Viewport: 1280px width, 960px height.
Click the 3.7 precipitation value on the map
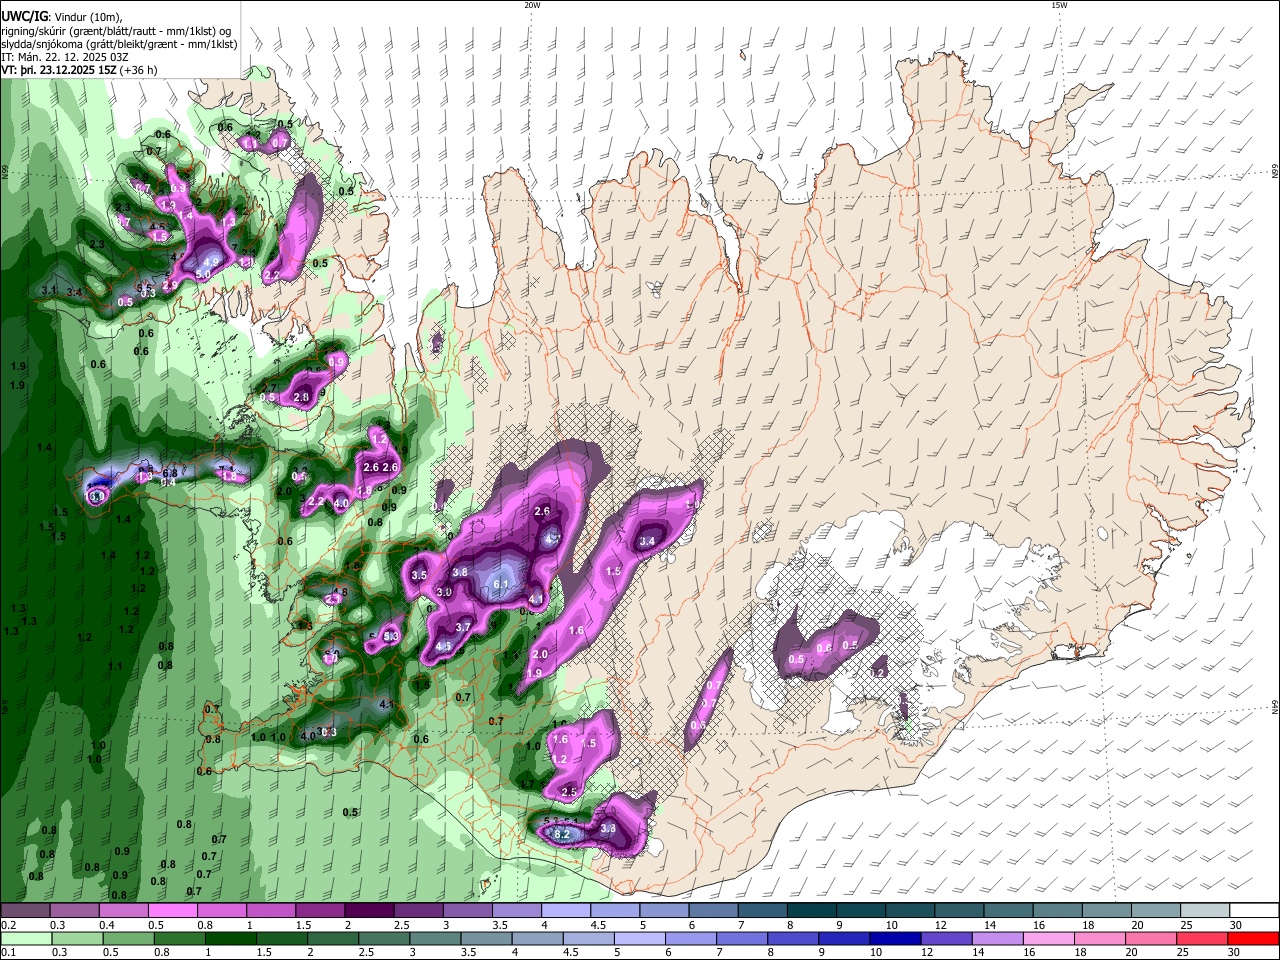463,627
